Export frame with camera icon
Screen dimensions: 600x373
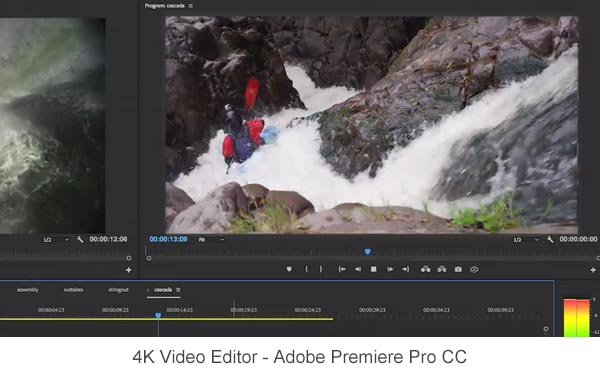[458, 269]
